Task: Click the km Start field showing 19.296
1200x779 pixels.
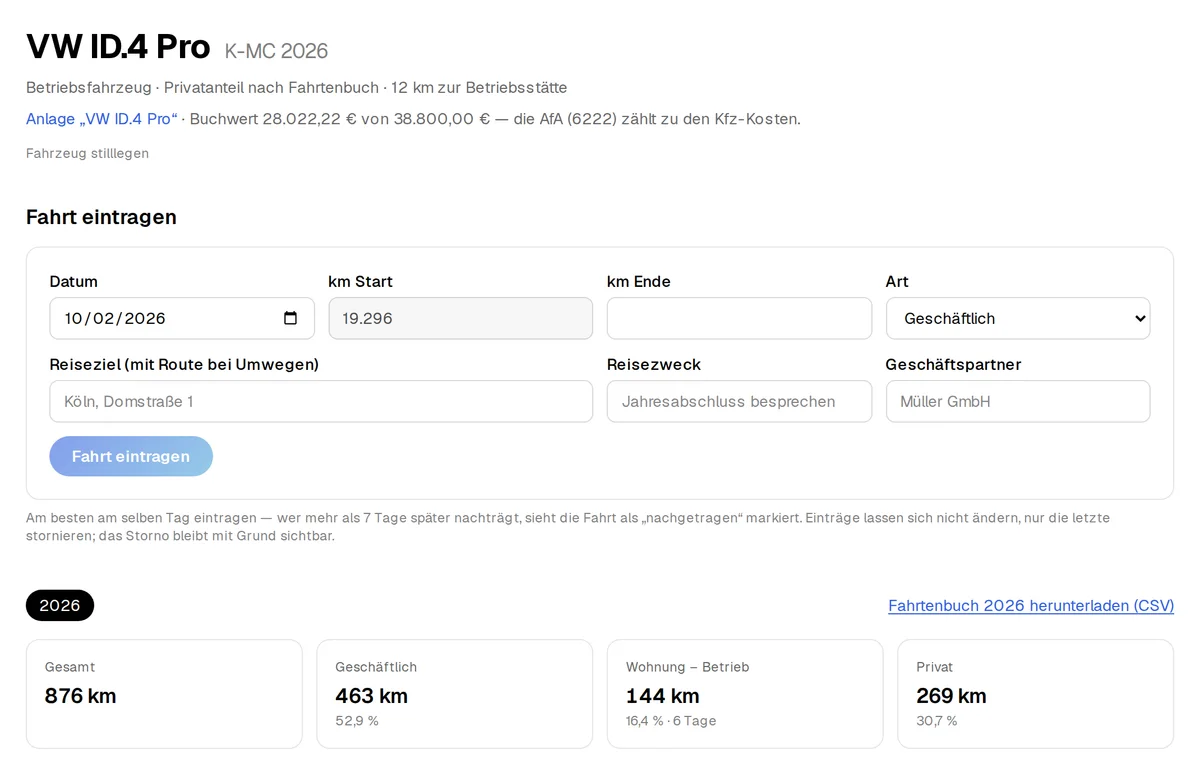Action: [x=460, y=318]
